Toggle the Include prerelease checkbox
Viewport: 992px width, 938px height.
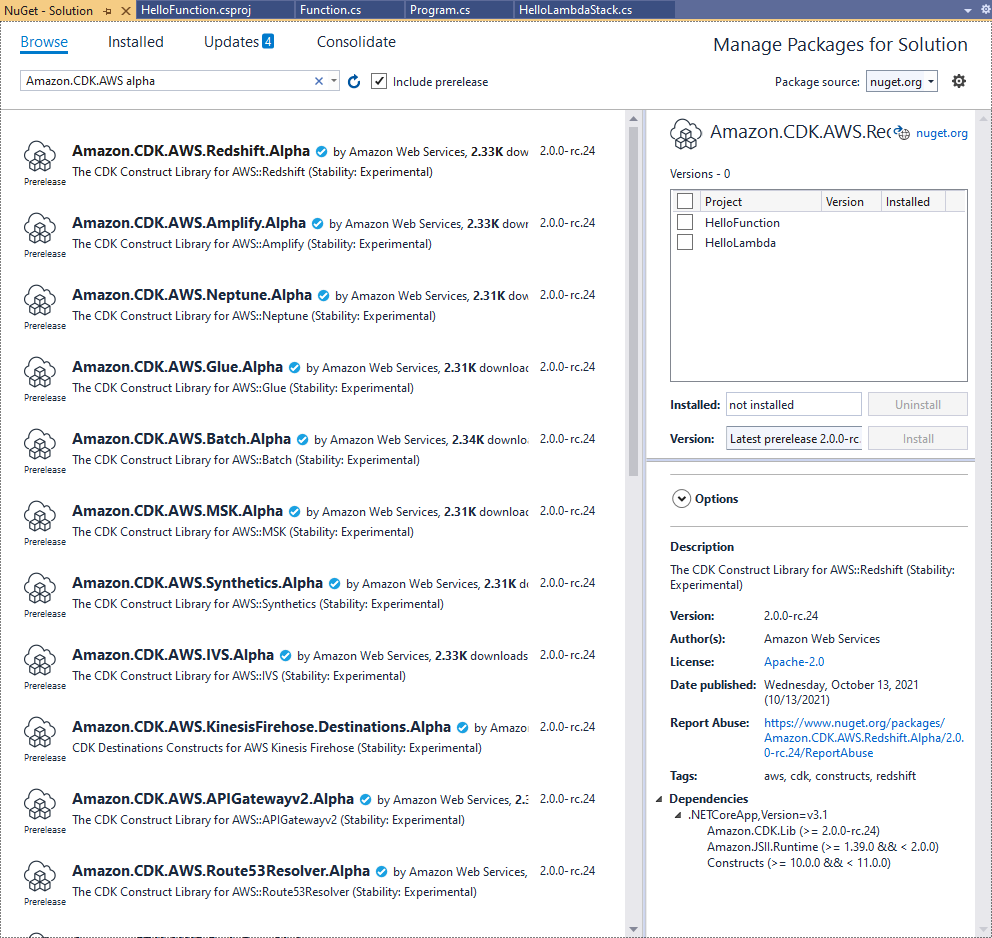pyautogui.click(x=377, y=81)
